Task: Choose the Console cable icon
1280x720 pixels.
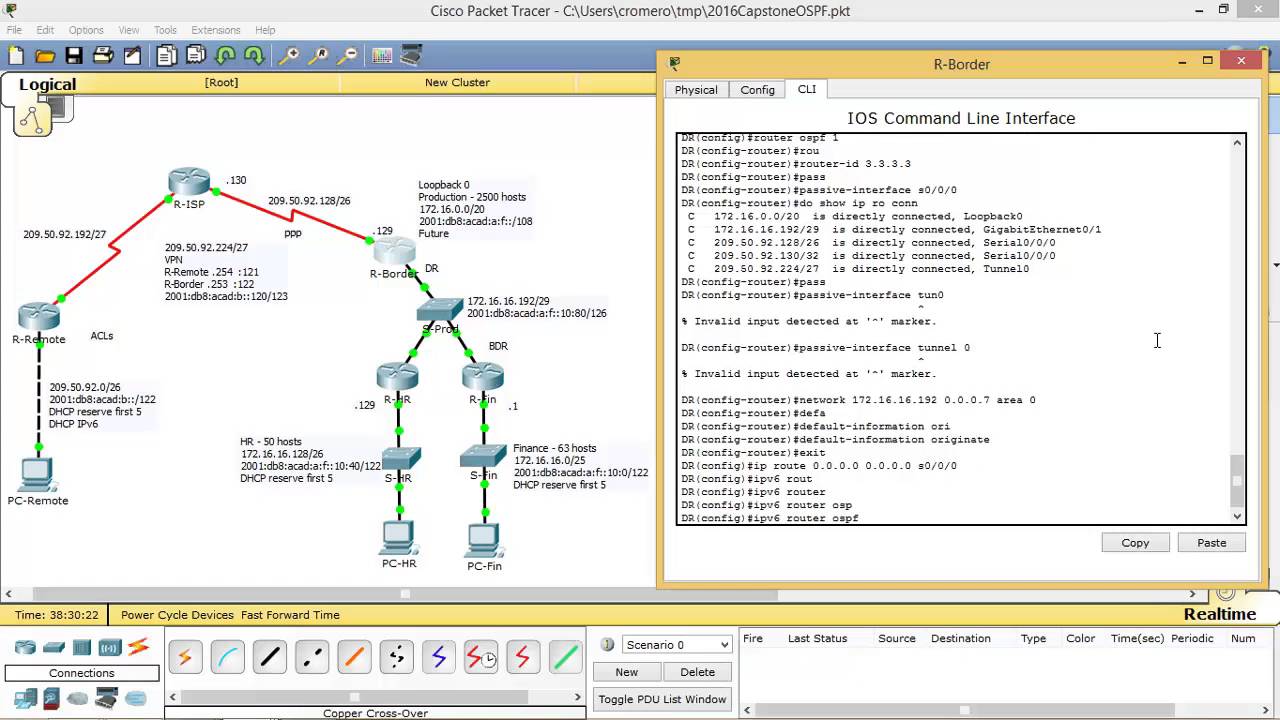Action: [227, 657]
